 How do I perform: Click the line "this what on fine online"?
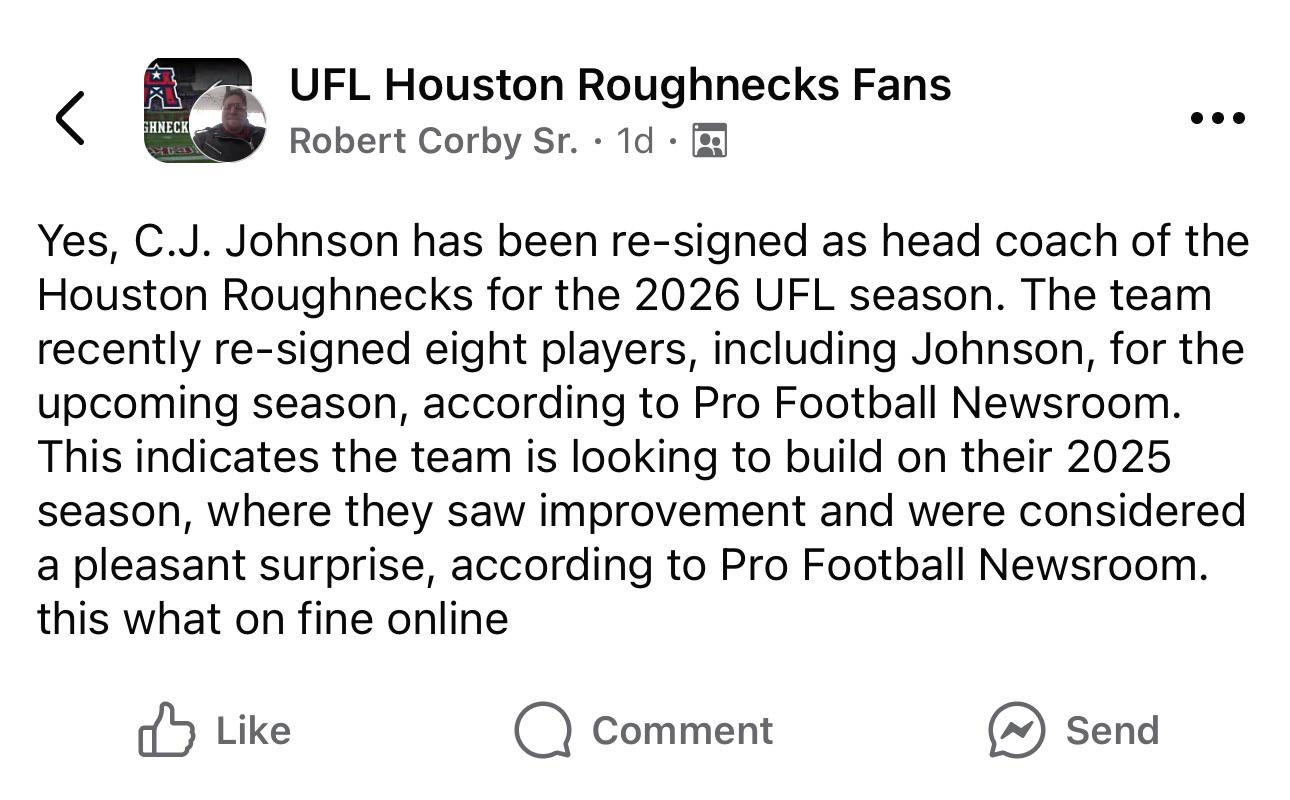point(273,619)
